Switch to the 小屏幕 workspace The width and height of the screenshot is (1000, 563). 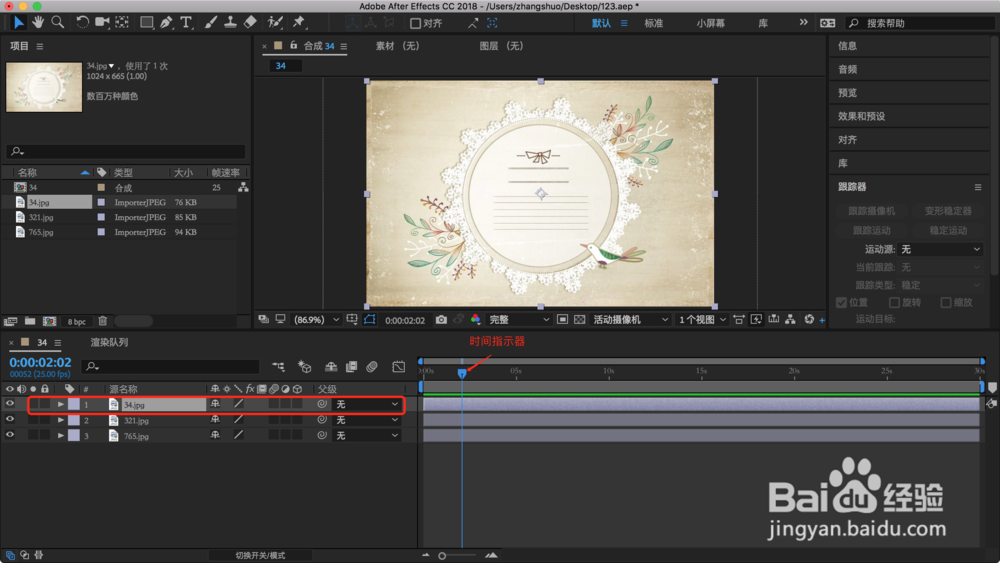click(710, 23)
